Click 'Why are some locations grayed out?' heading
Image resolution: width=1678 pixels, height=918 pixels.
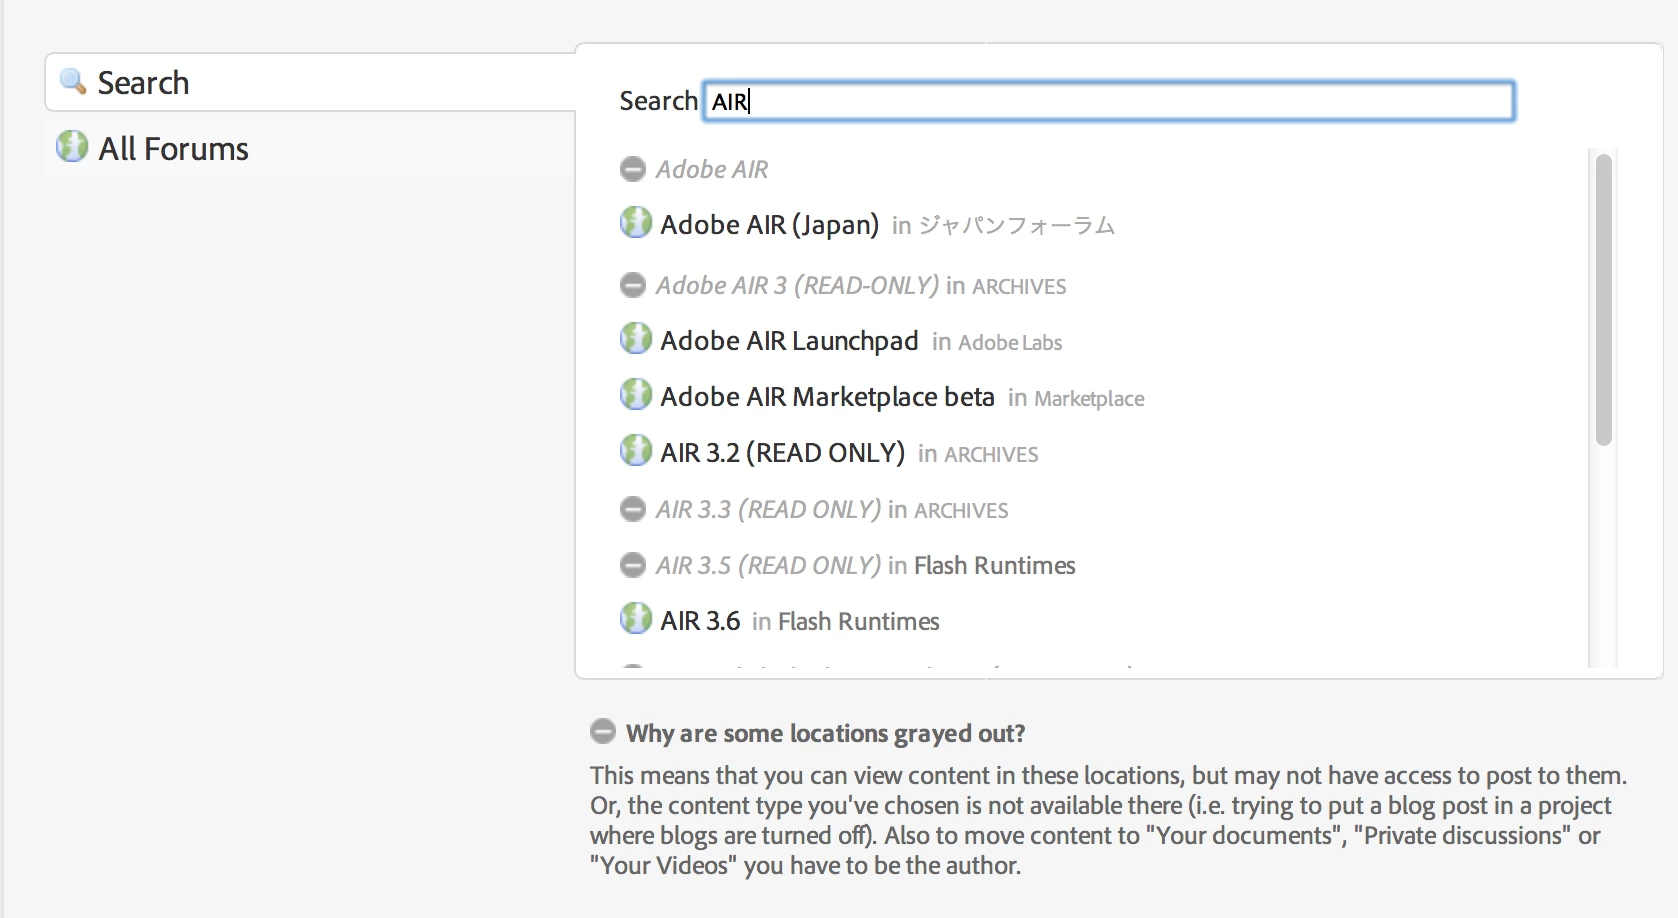(x=826, y=733)
